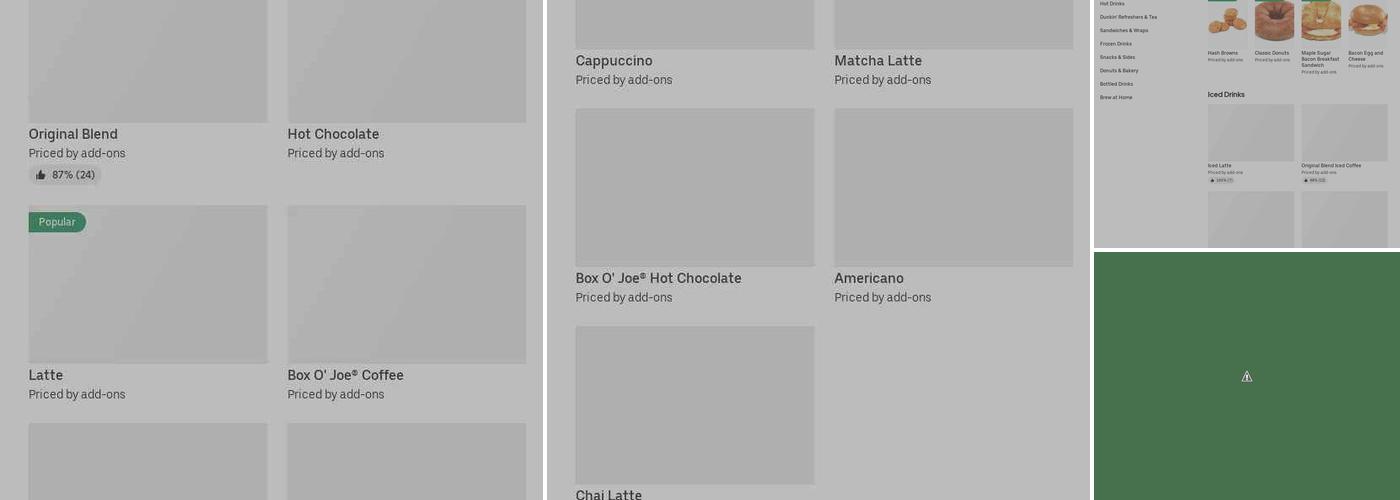
Task: Click the Popular badge on Latte
Action: click(57, 222)
